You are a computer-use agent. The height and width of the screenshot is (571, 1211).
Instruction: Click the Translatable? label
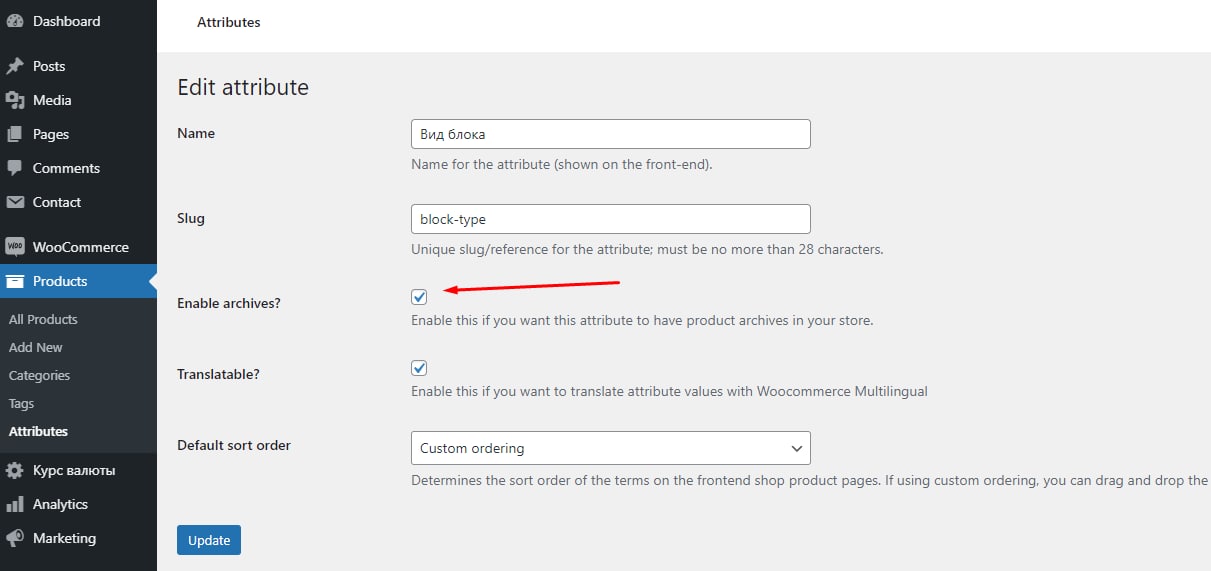click(218, 374)
